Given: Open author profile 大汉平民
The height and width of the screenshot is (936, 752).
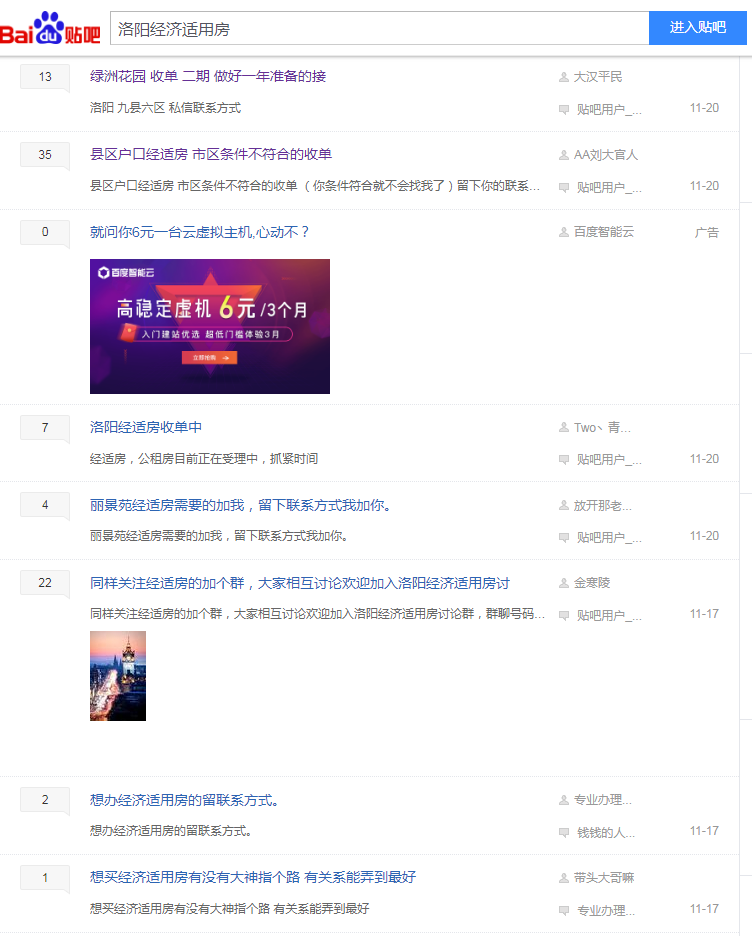Looking at the screenshot, I should coord(597,77).
